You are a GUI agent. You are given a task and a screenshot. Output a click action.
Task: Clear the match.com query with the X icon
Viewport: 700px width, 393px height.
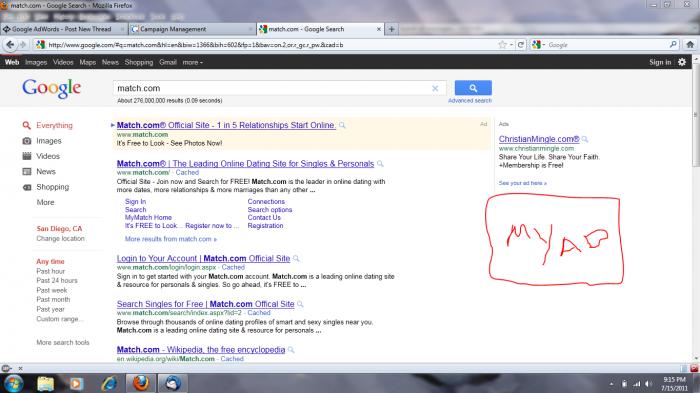coord(435,88)
